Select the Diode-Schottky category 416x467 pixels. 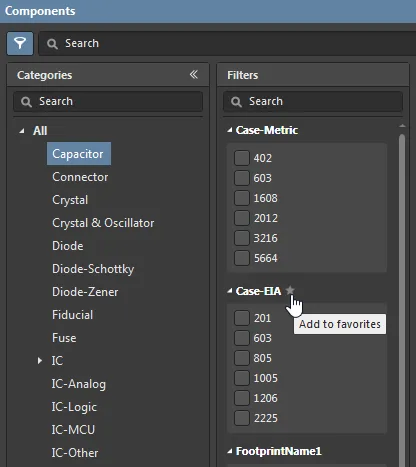(93, 269)
